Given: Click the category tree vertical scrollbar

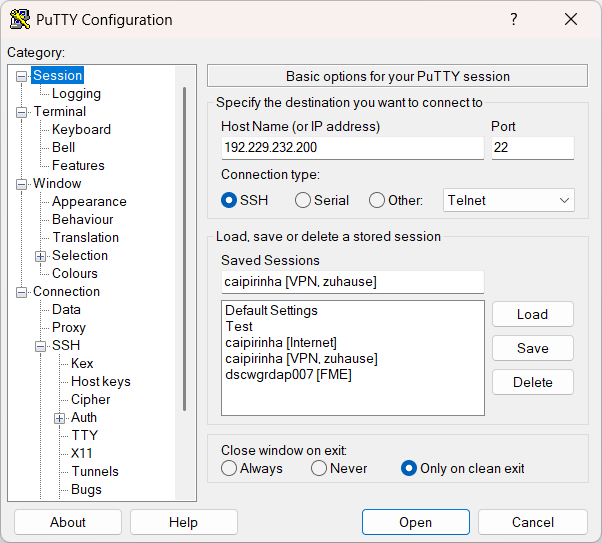Looking at the screenshot, I should tap(184, 250).
